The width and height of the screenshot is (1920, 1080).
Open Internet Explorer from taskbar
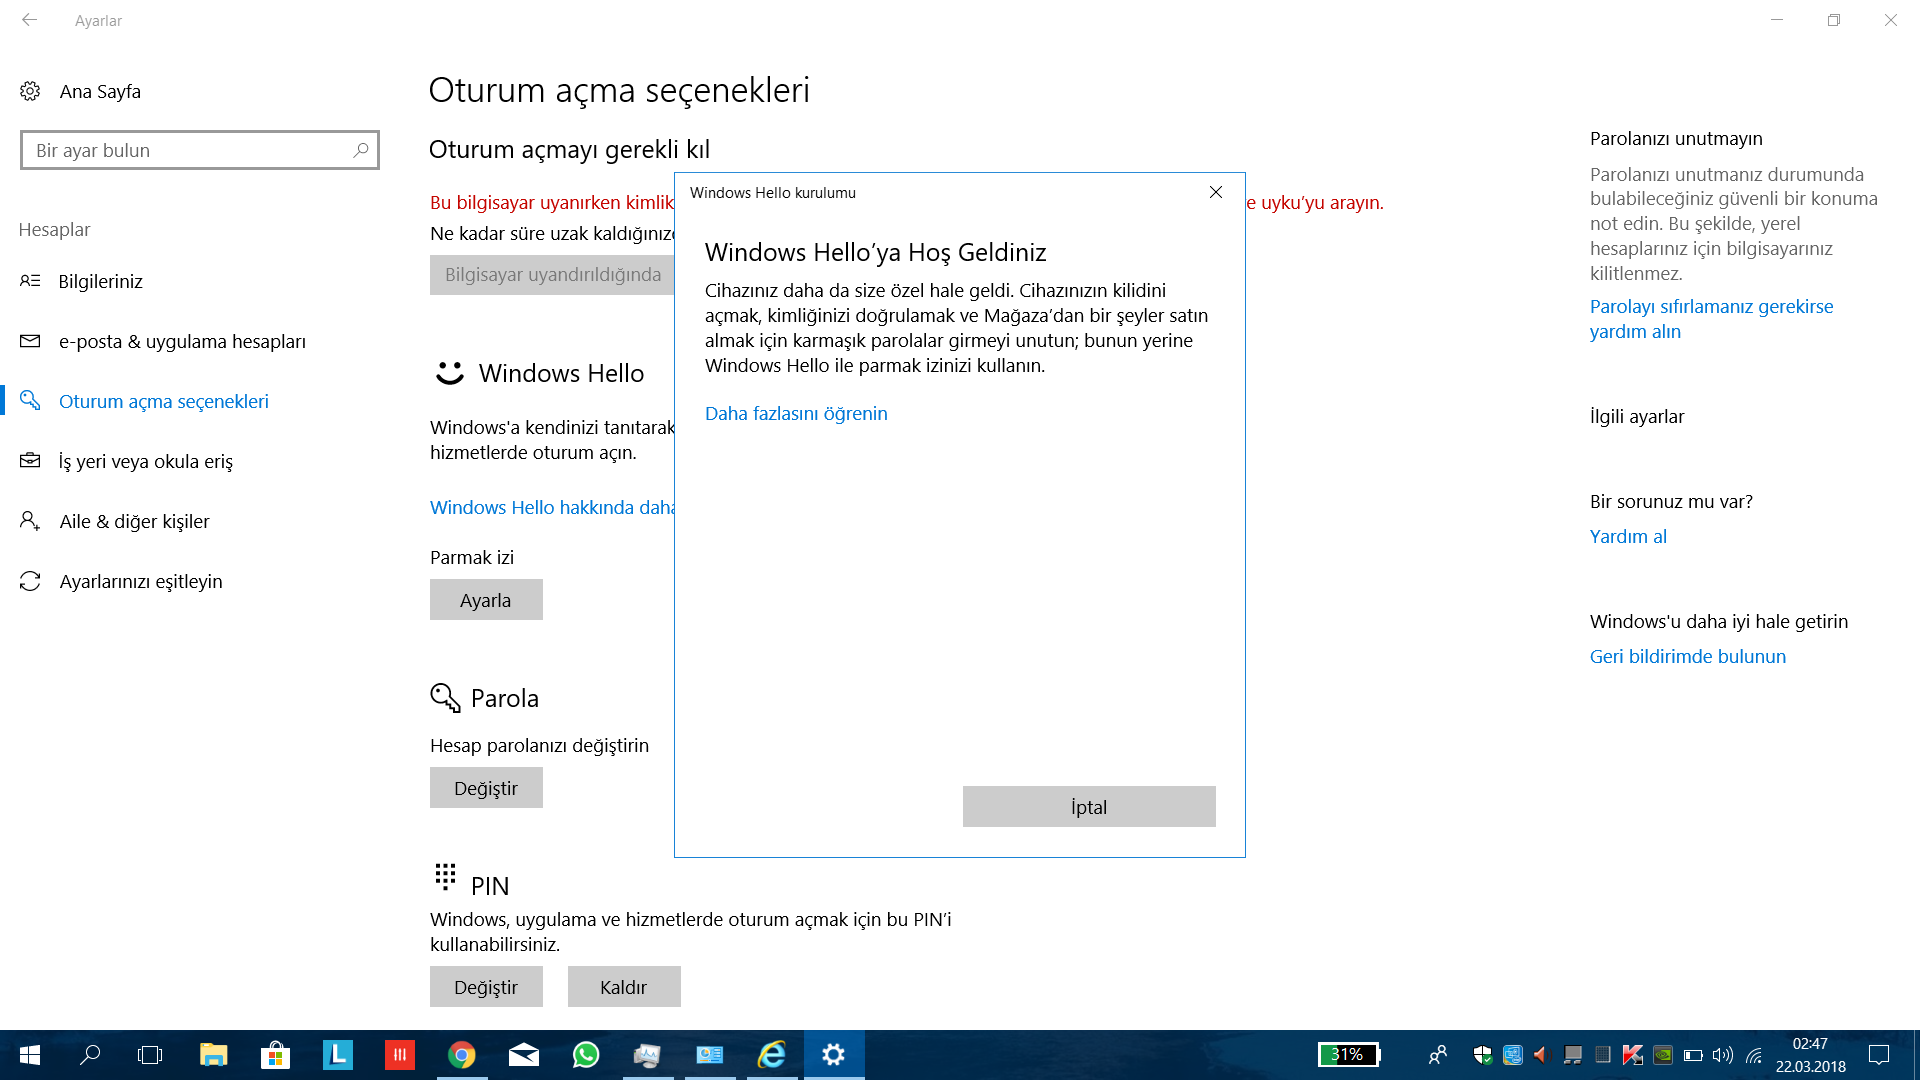772,1054
